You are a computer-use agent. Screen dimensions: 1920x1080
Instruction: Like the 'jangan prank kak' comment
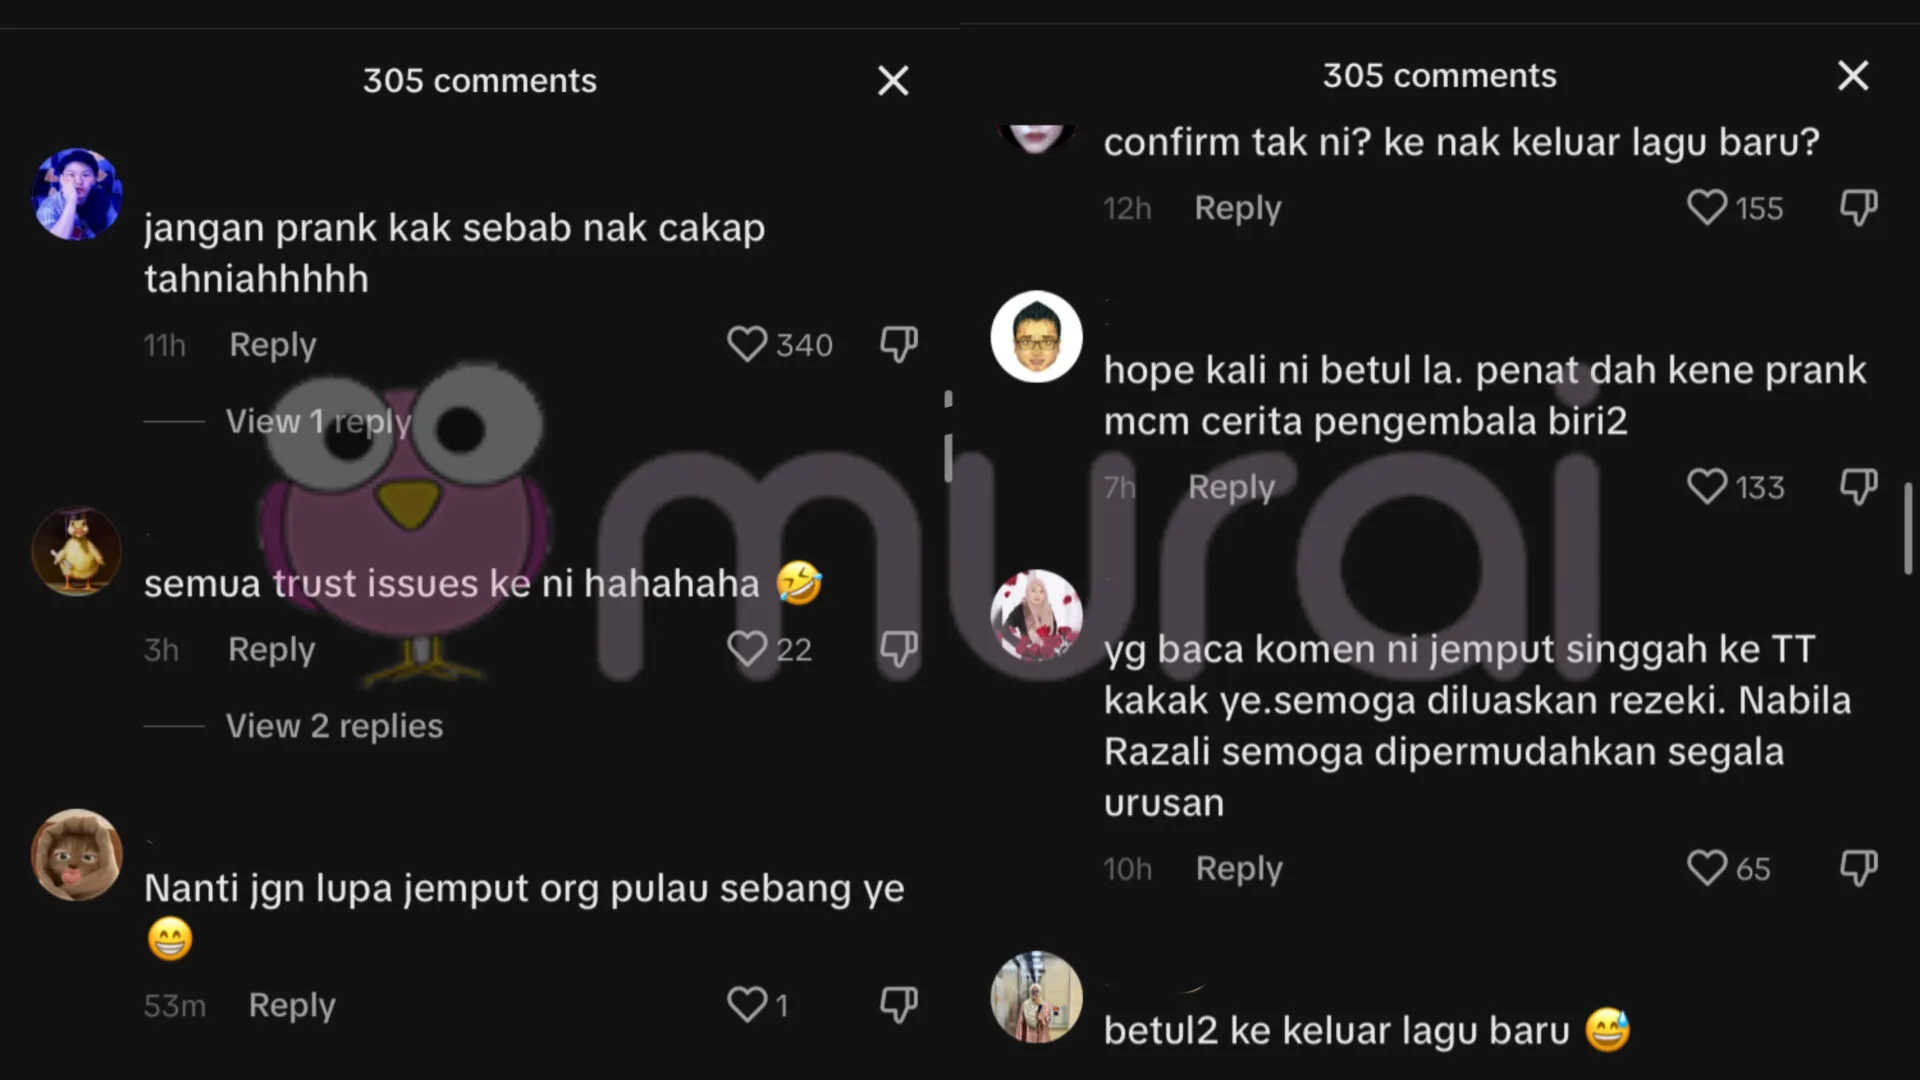tap(746, 345)
